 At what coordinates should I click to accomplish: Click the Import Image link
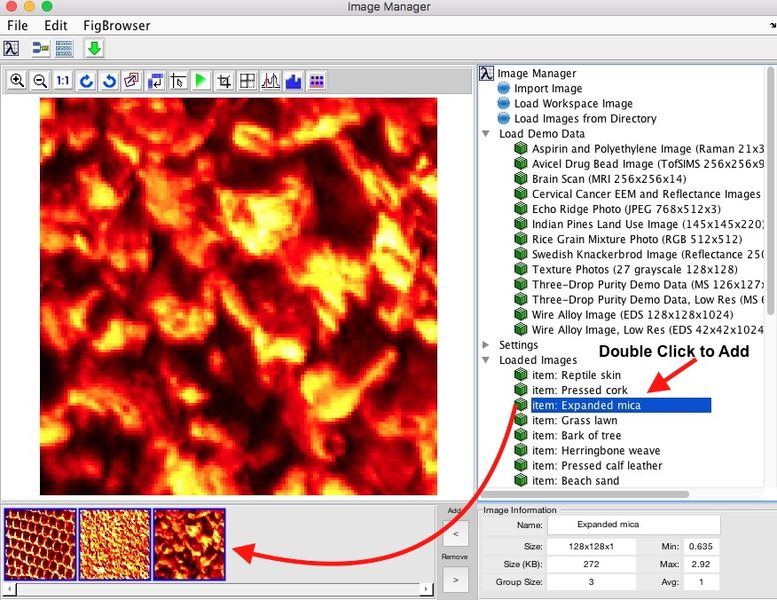[547, 88]
